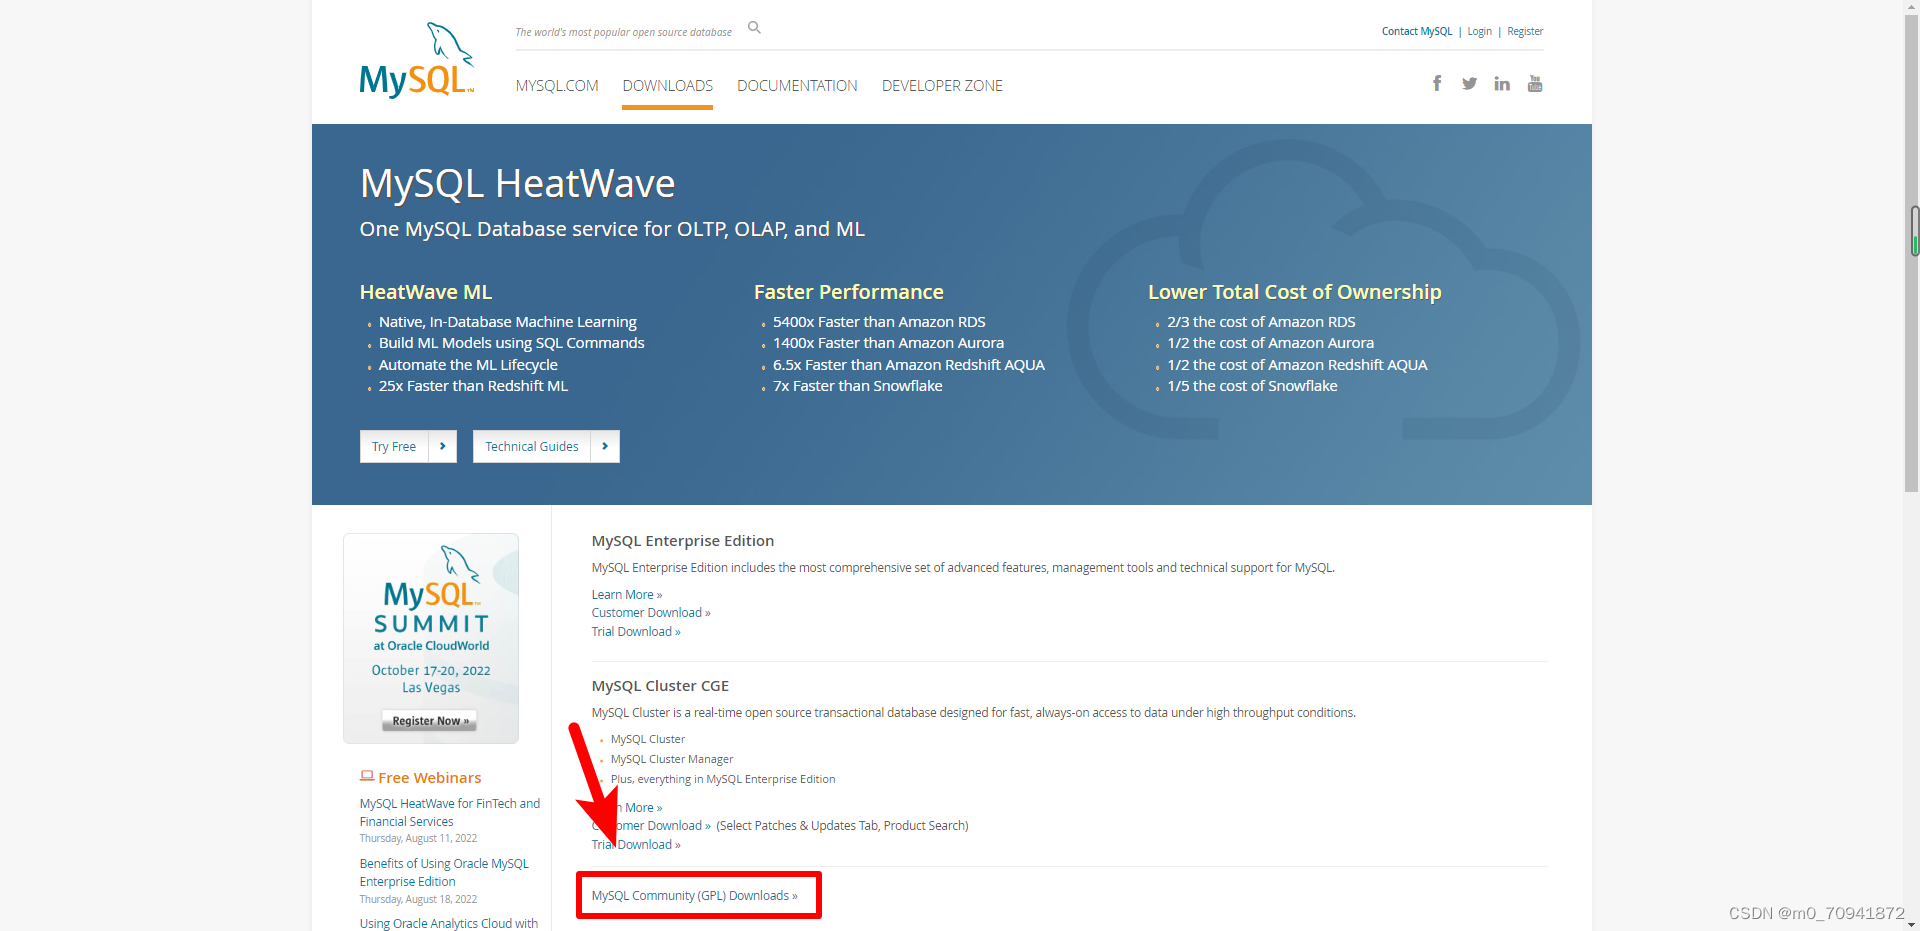Open the Free Webinars heading link

pos(430,778)
